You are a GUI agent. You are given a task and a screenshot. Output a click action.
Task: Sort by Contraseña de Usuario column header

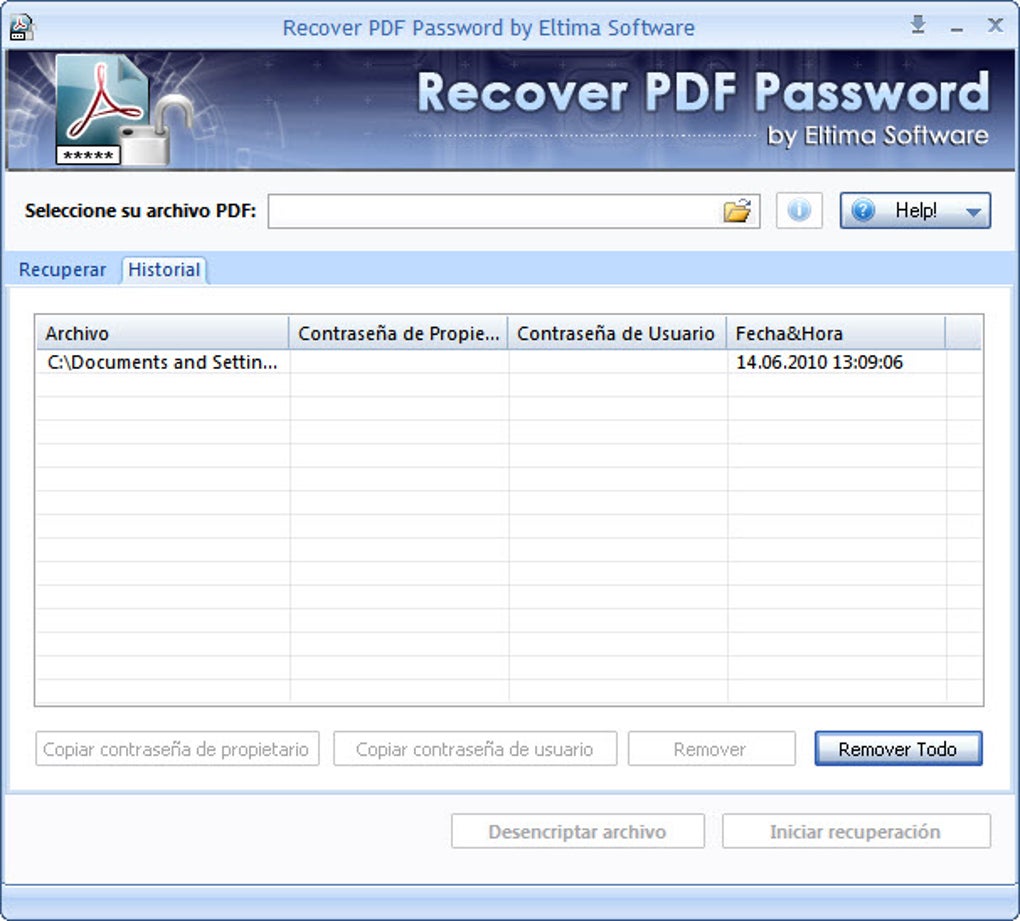[x=617, y=333]
